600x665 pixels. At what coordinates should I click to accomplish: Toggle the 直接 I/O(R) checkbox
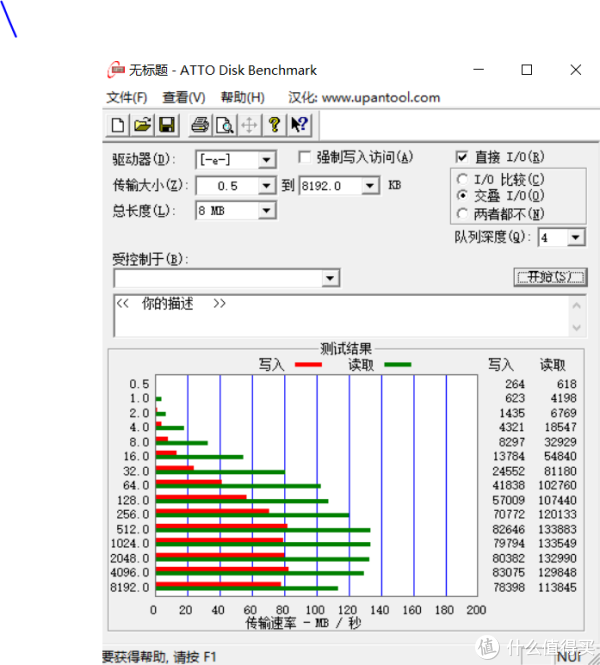[x=462, y=157]
